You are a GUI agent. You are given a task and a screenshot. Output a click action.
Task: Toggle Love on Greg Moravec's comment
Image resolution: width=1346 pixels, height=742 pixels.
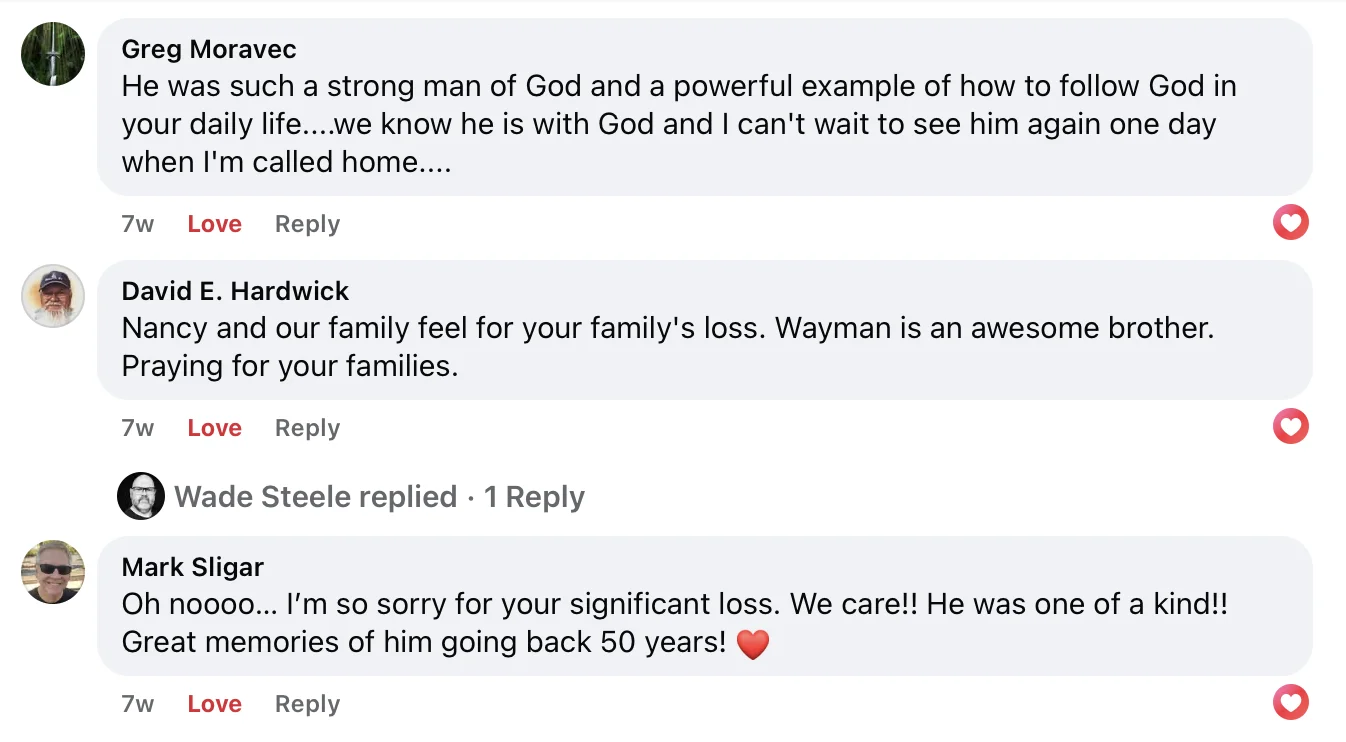coord(214,224)
